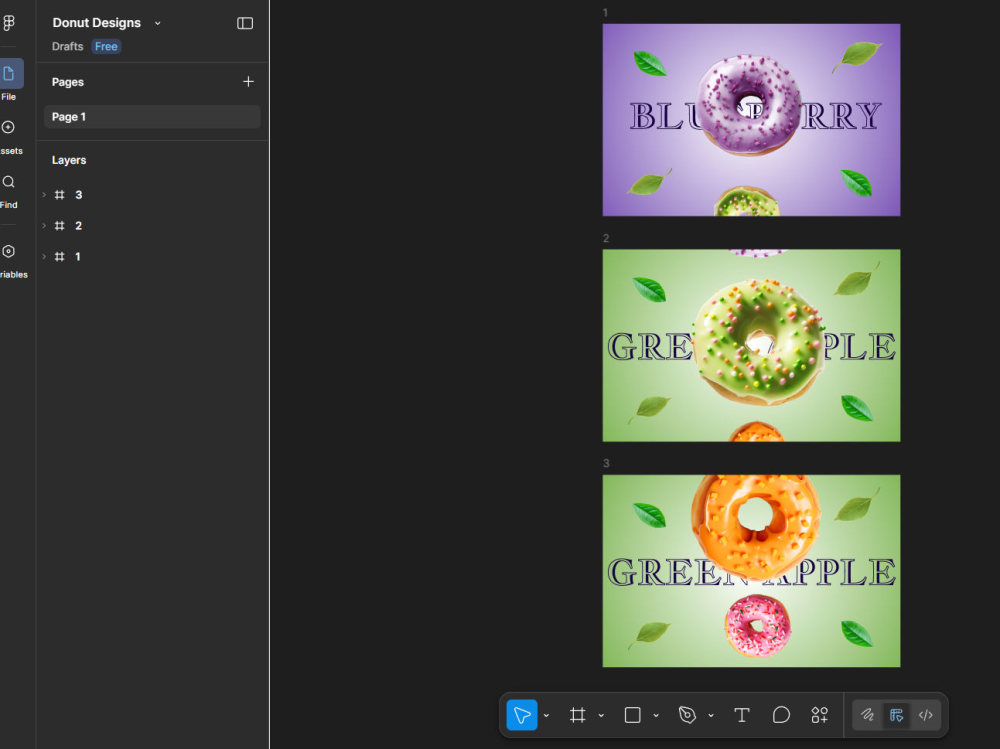1000x749 pixels.
Task: Click frame label 3 on canvas
Action: pyautogui.click(x=606, y=463)
